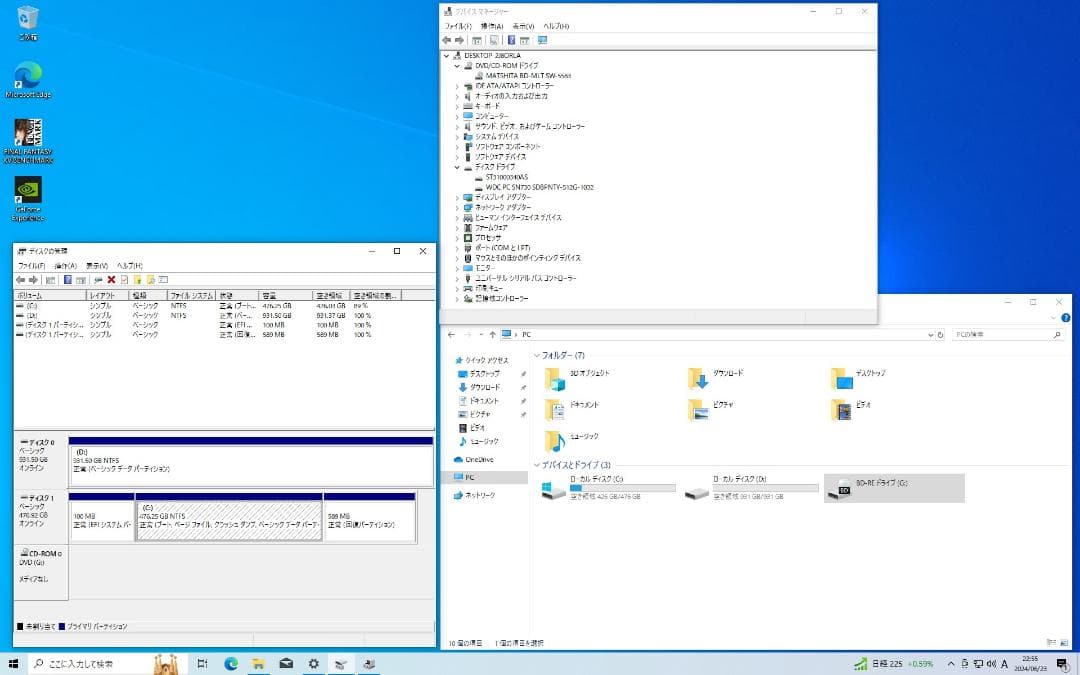The image size is (1080, 675).
Task: Open the 表示(V) menu in Disk Management
Action: [x=97, y=266]
